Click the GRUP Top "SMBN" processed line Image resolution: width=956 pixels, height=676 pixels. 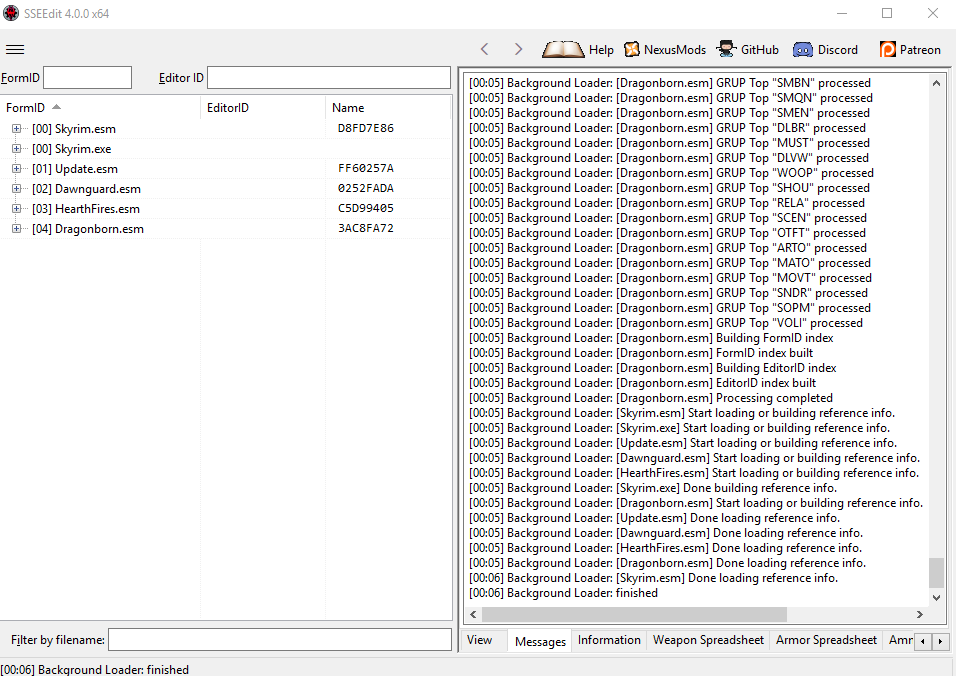tap(669, 83)
